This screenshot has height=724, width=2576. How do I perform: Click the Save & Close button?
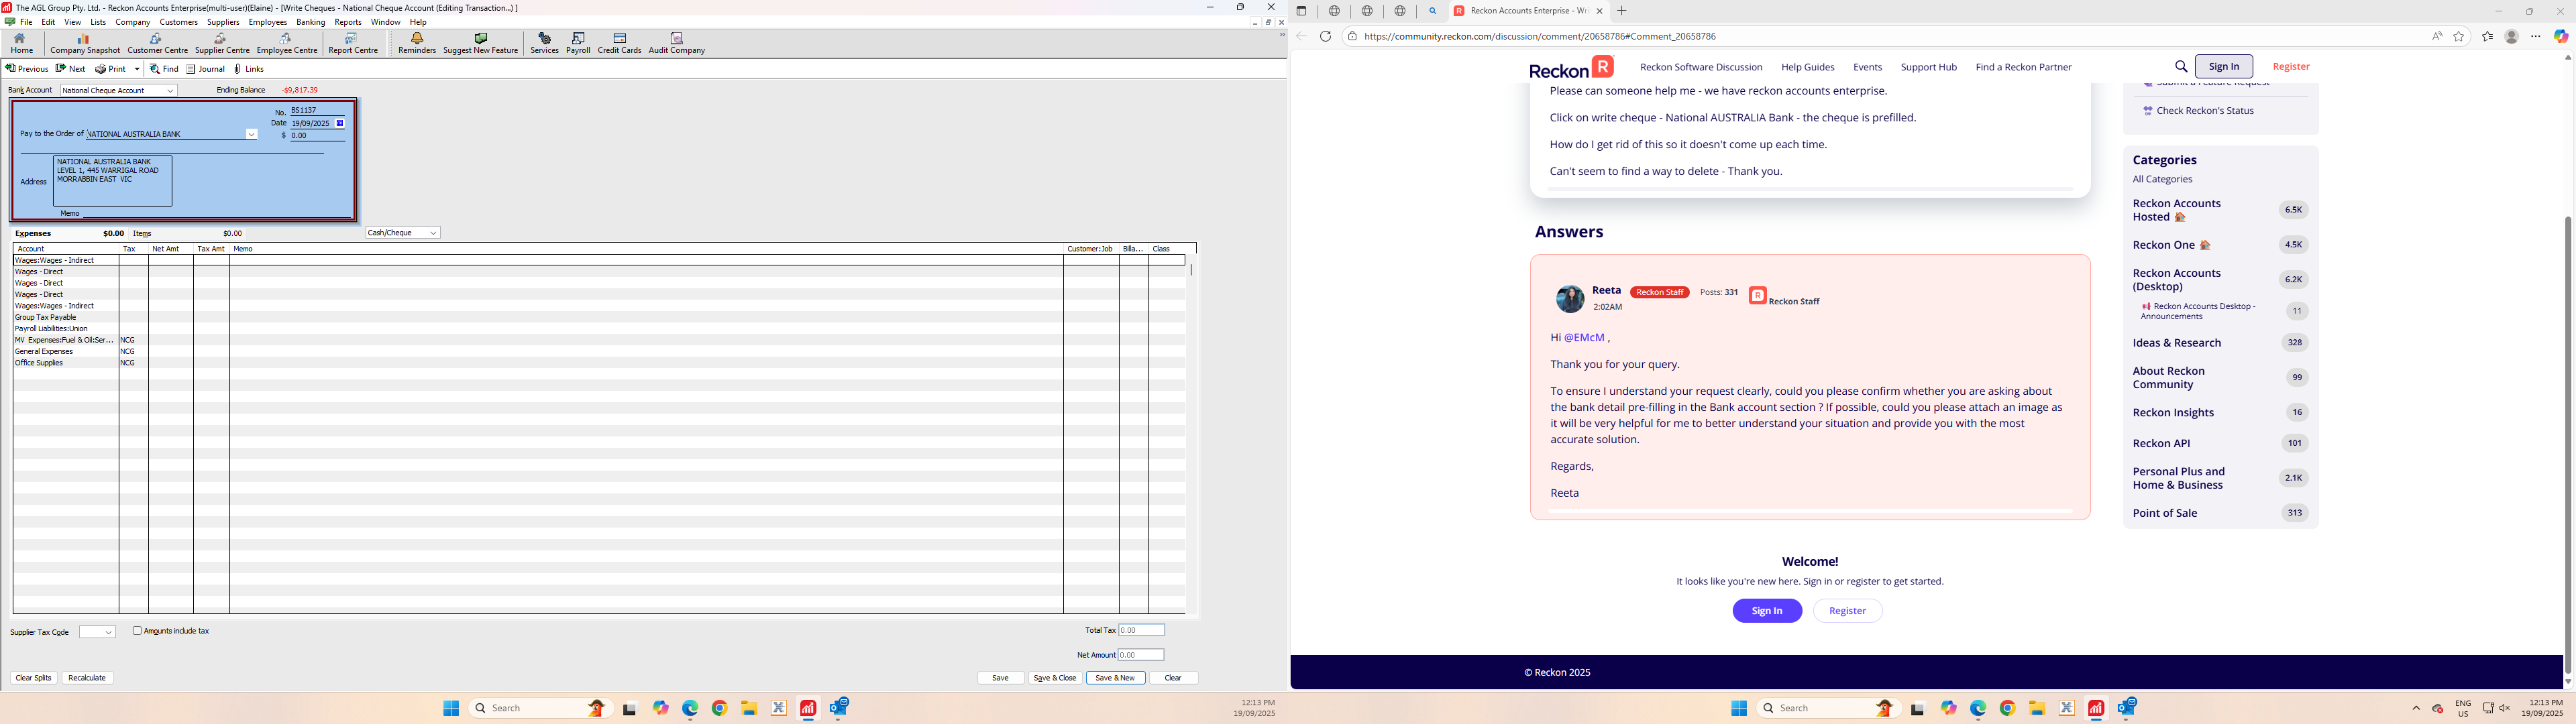(x=1055, y=678)
